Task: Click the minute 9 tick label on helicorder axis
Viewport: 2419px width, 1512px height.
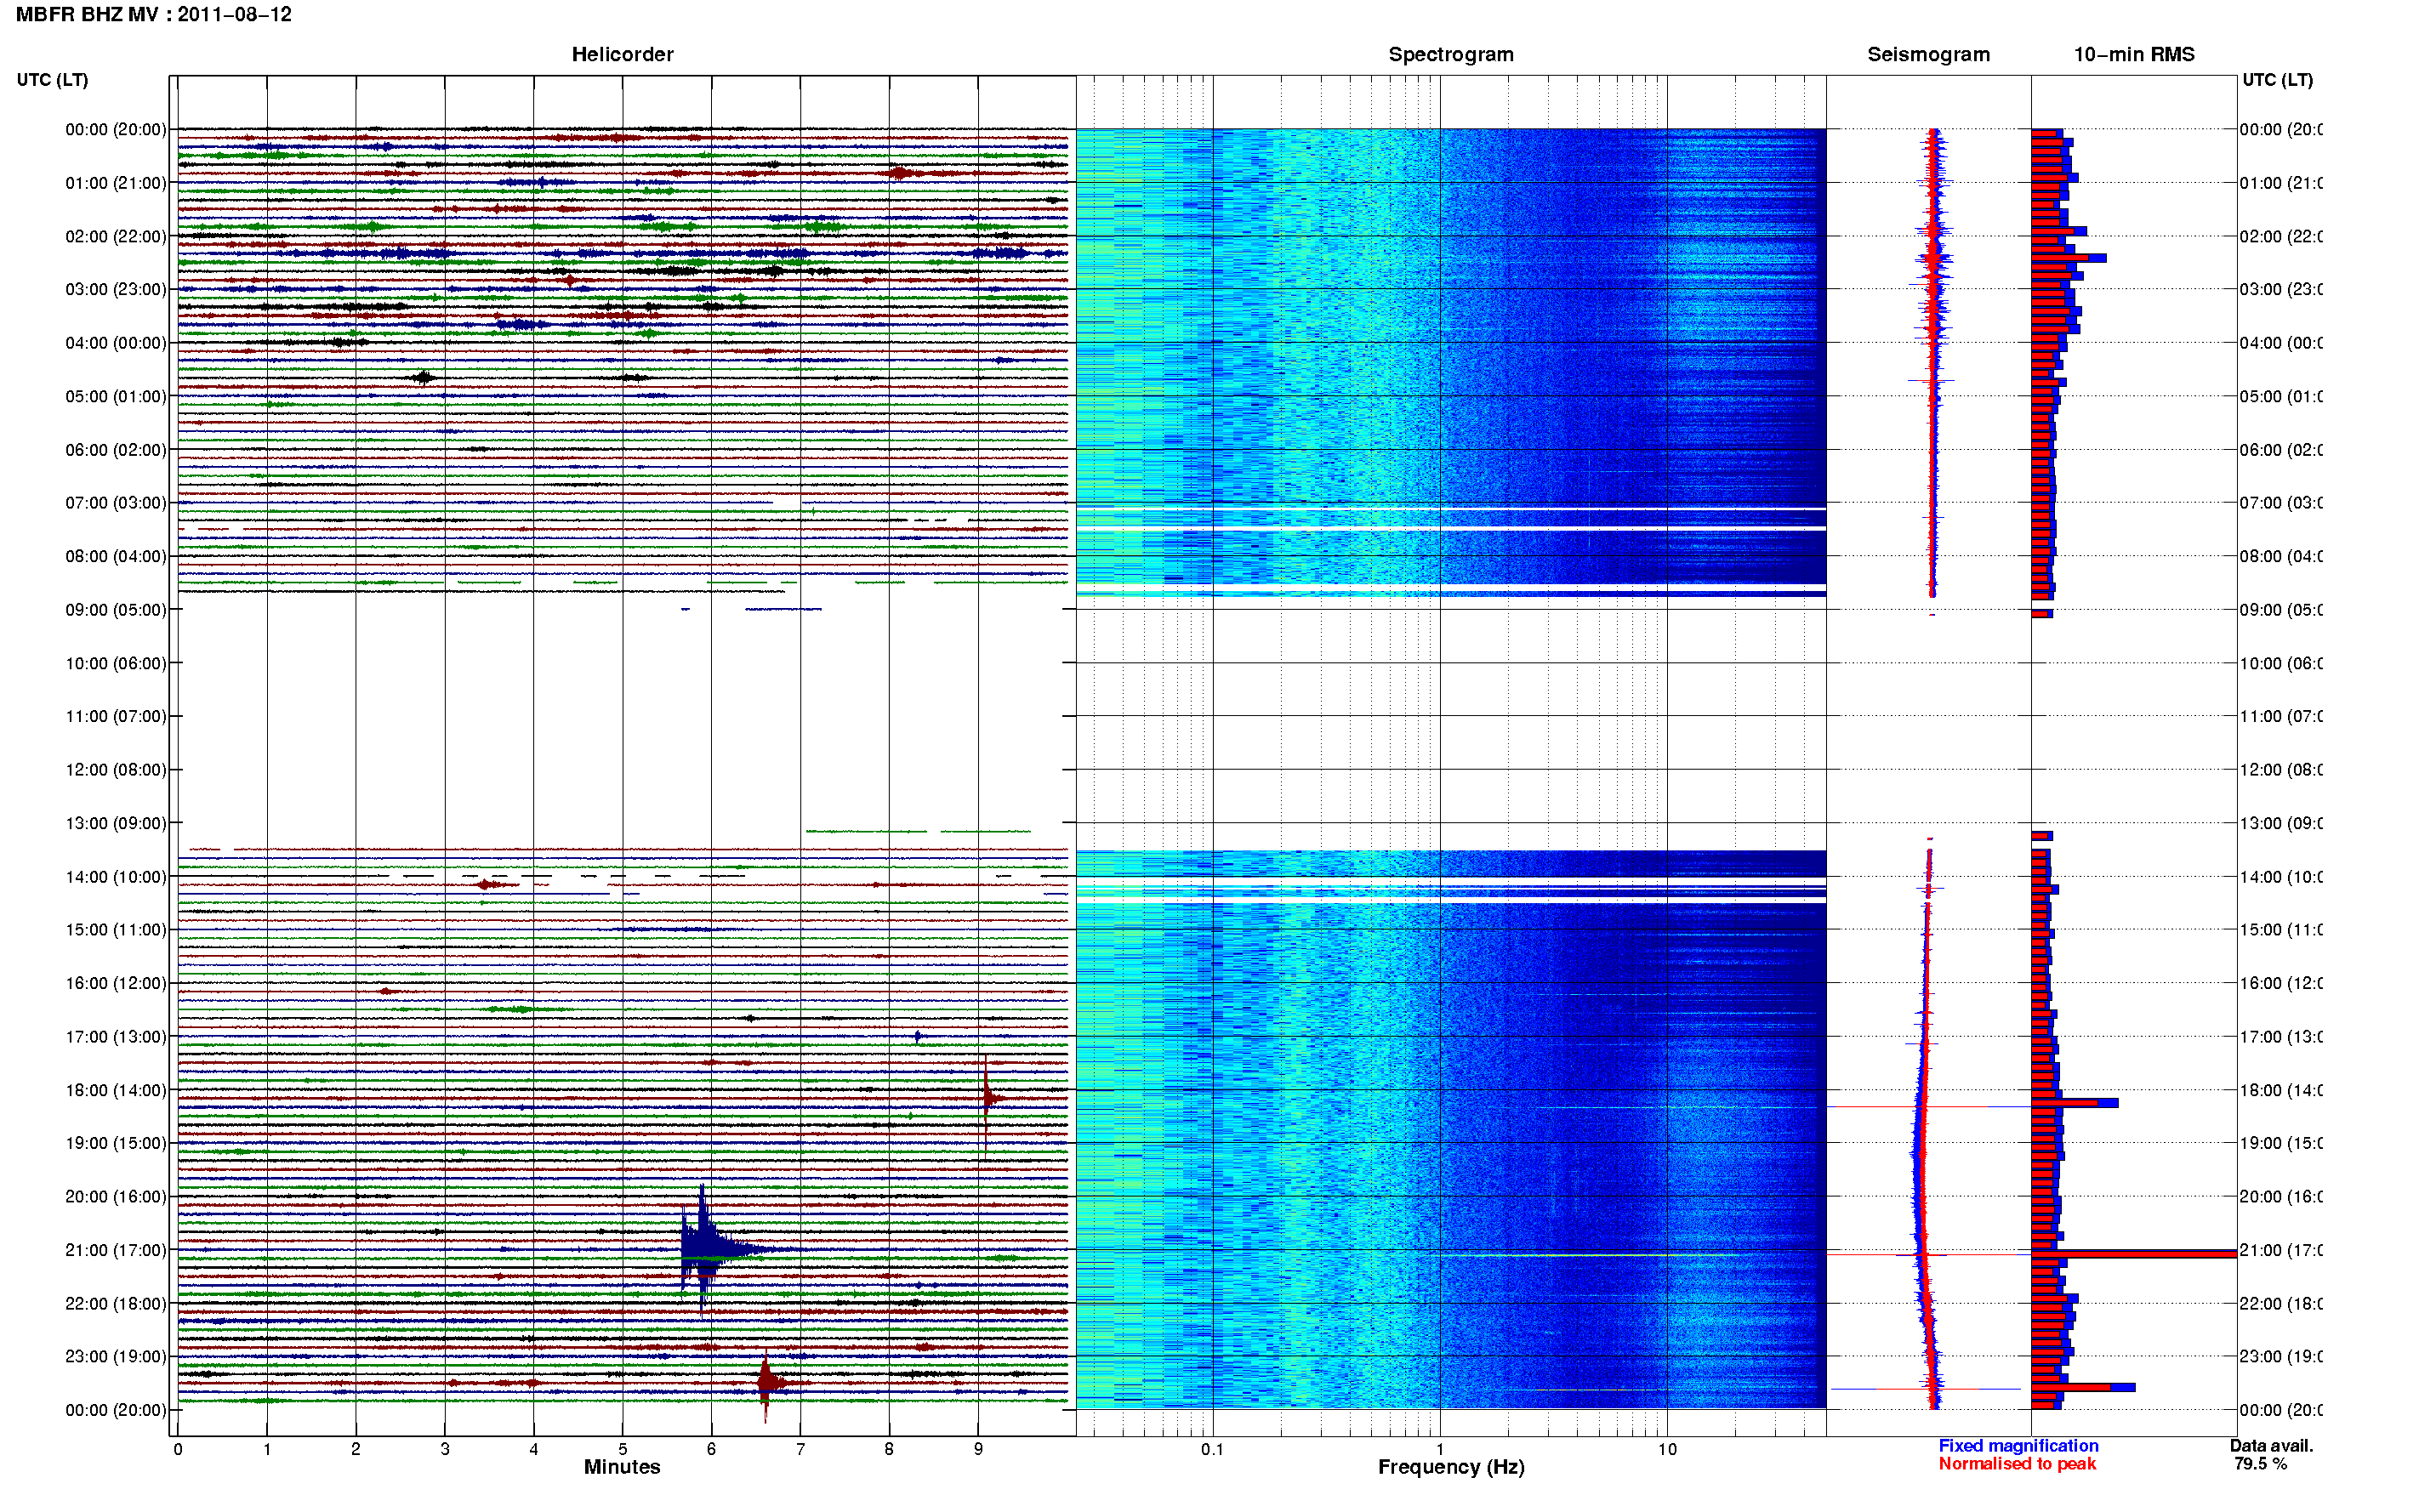Action: tap(978, 1449)
